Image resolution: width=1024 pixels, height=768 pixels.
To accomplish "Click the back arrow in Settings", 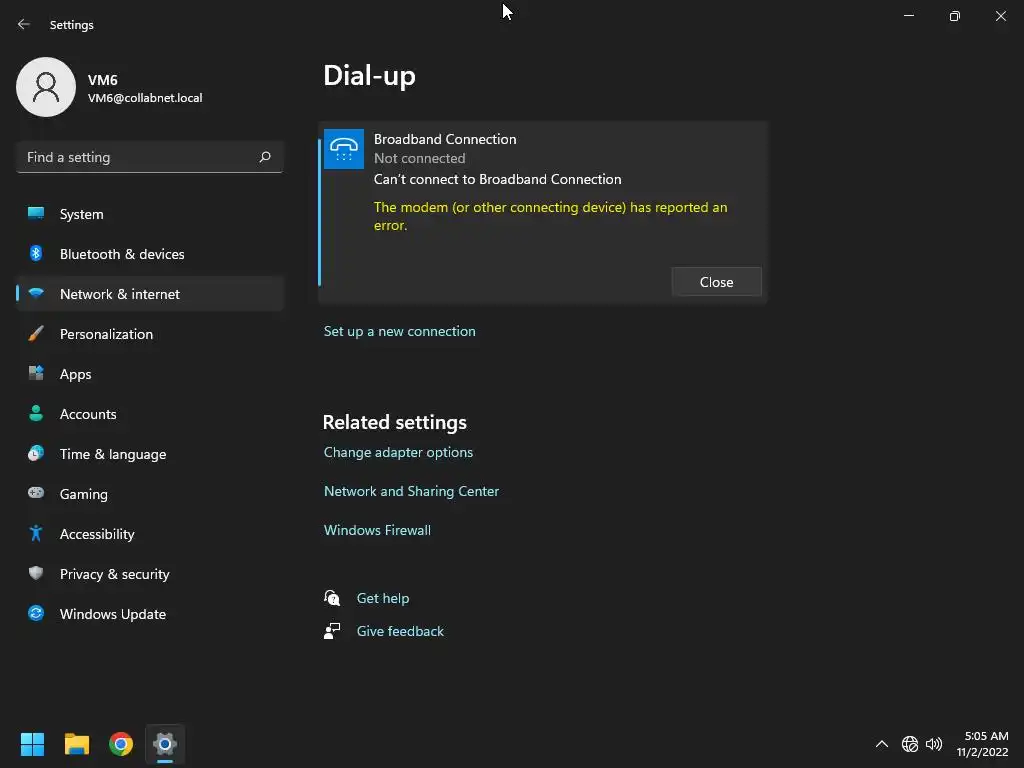I will pyautogui.click(x=24, y=24).
